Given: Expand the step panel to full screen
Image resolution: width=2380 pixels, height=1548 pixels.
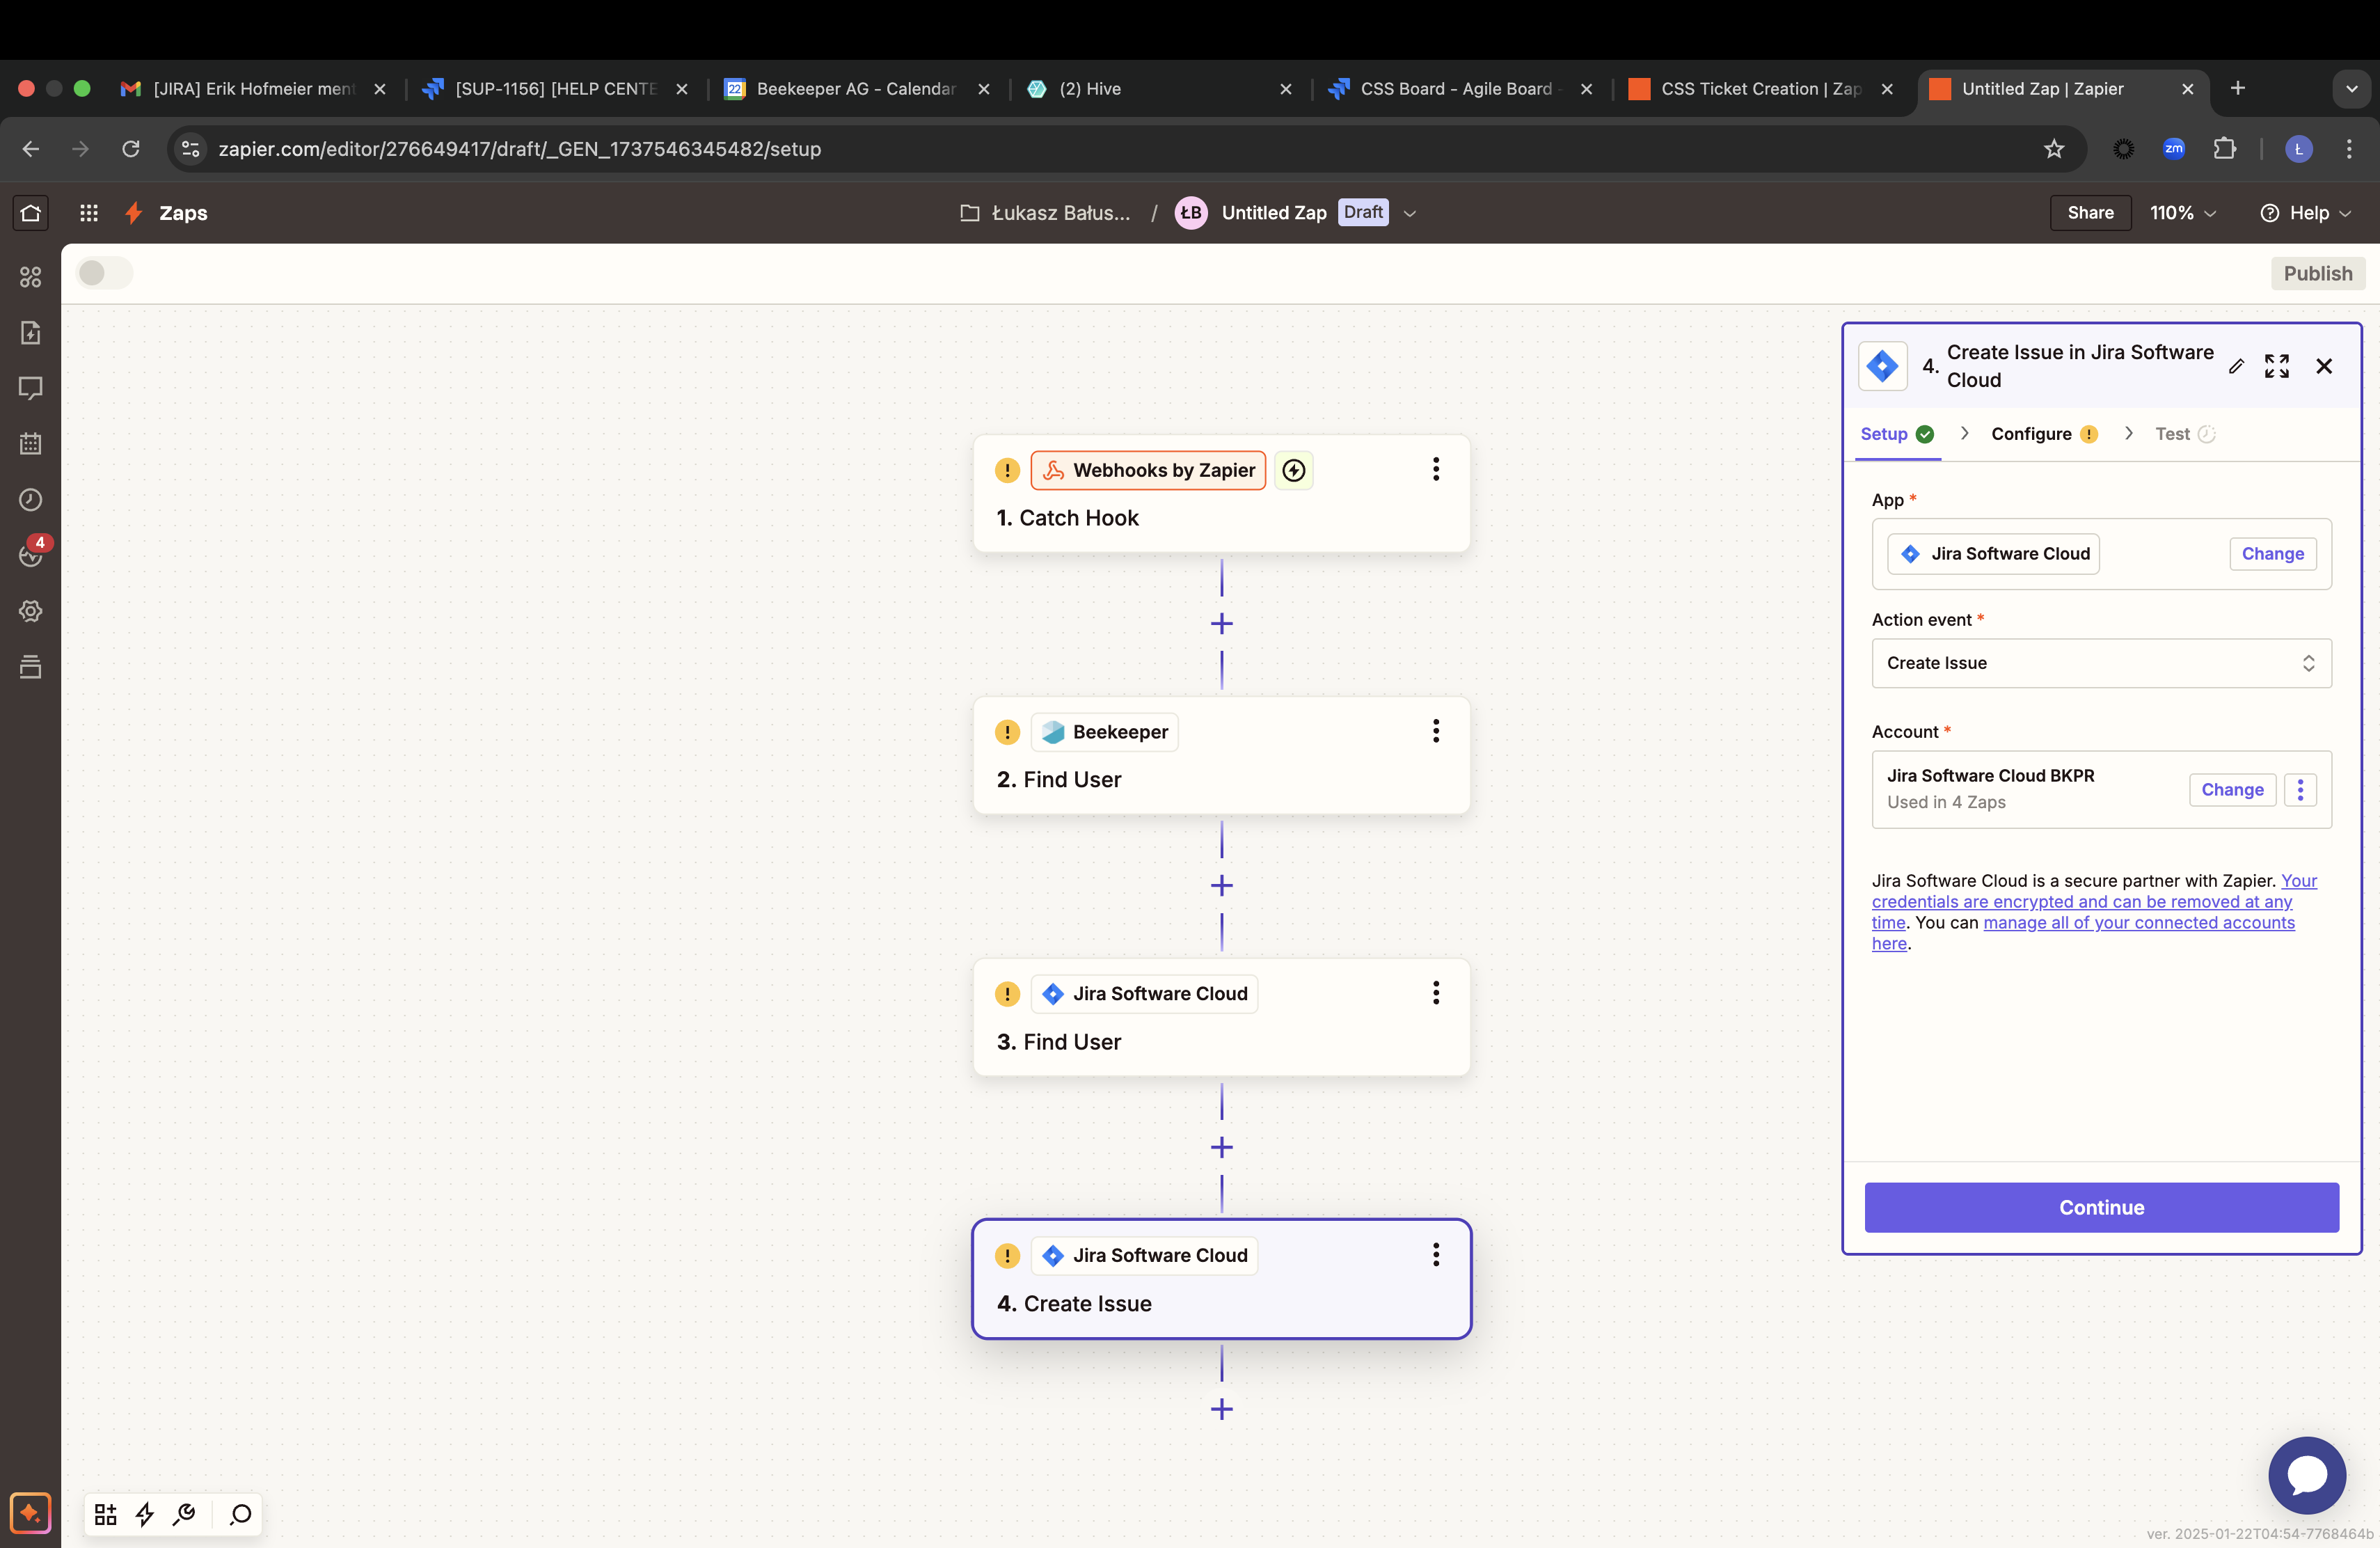Looking at the screenshot, I should coord(2277,366).
